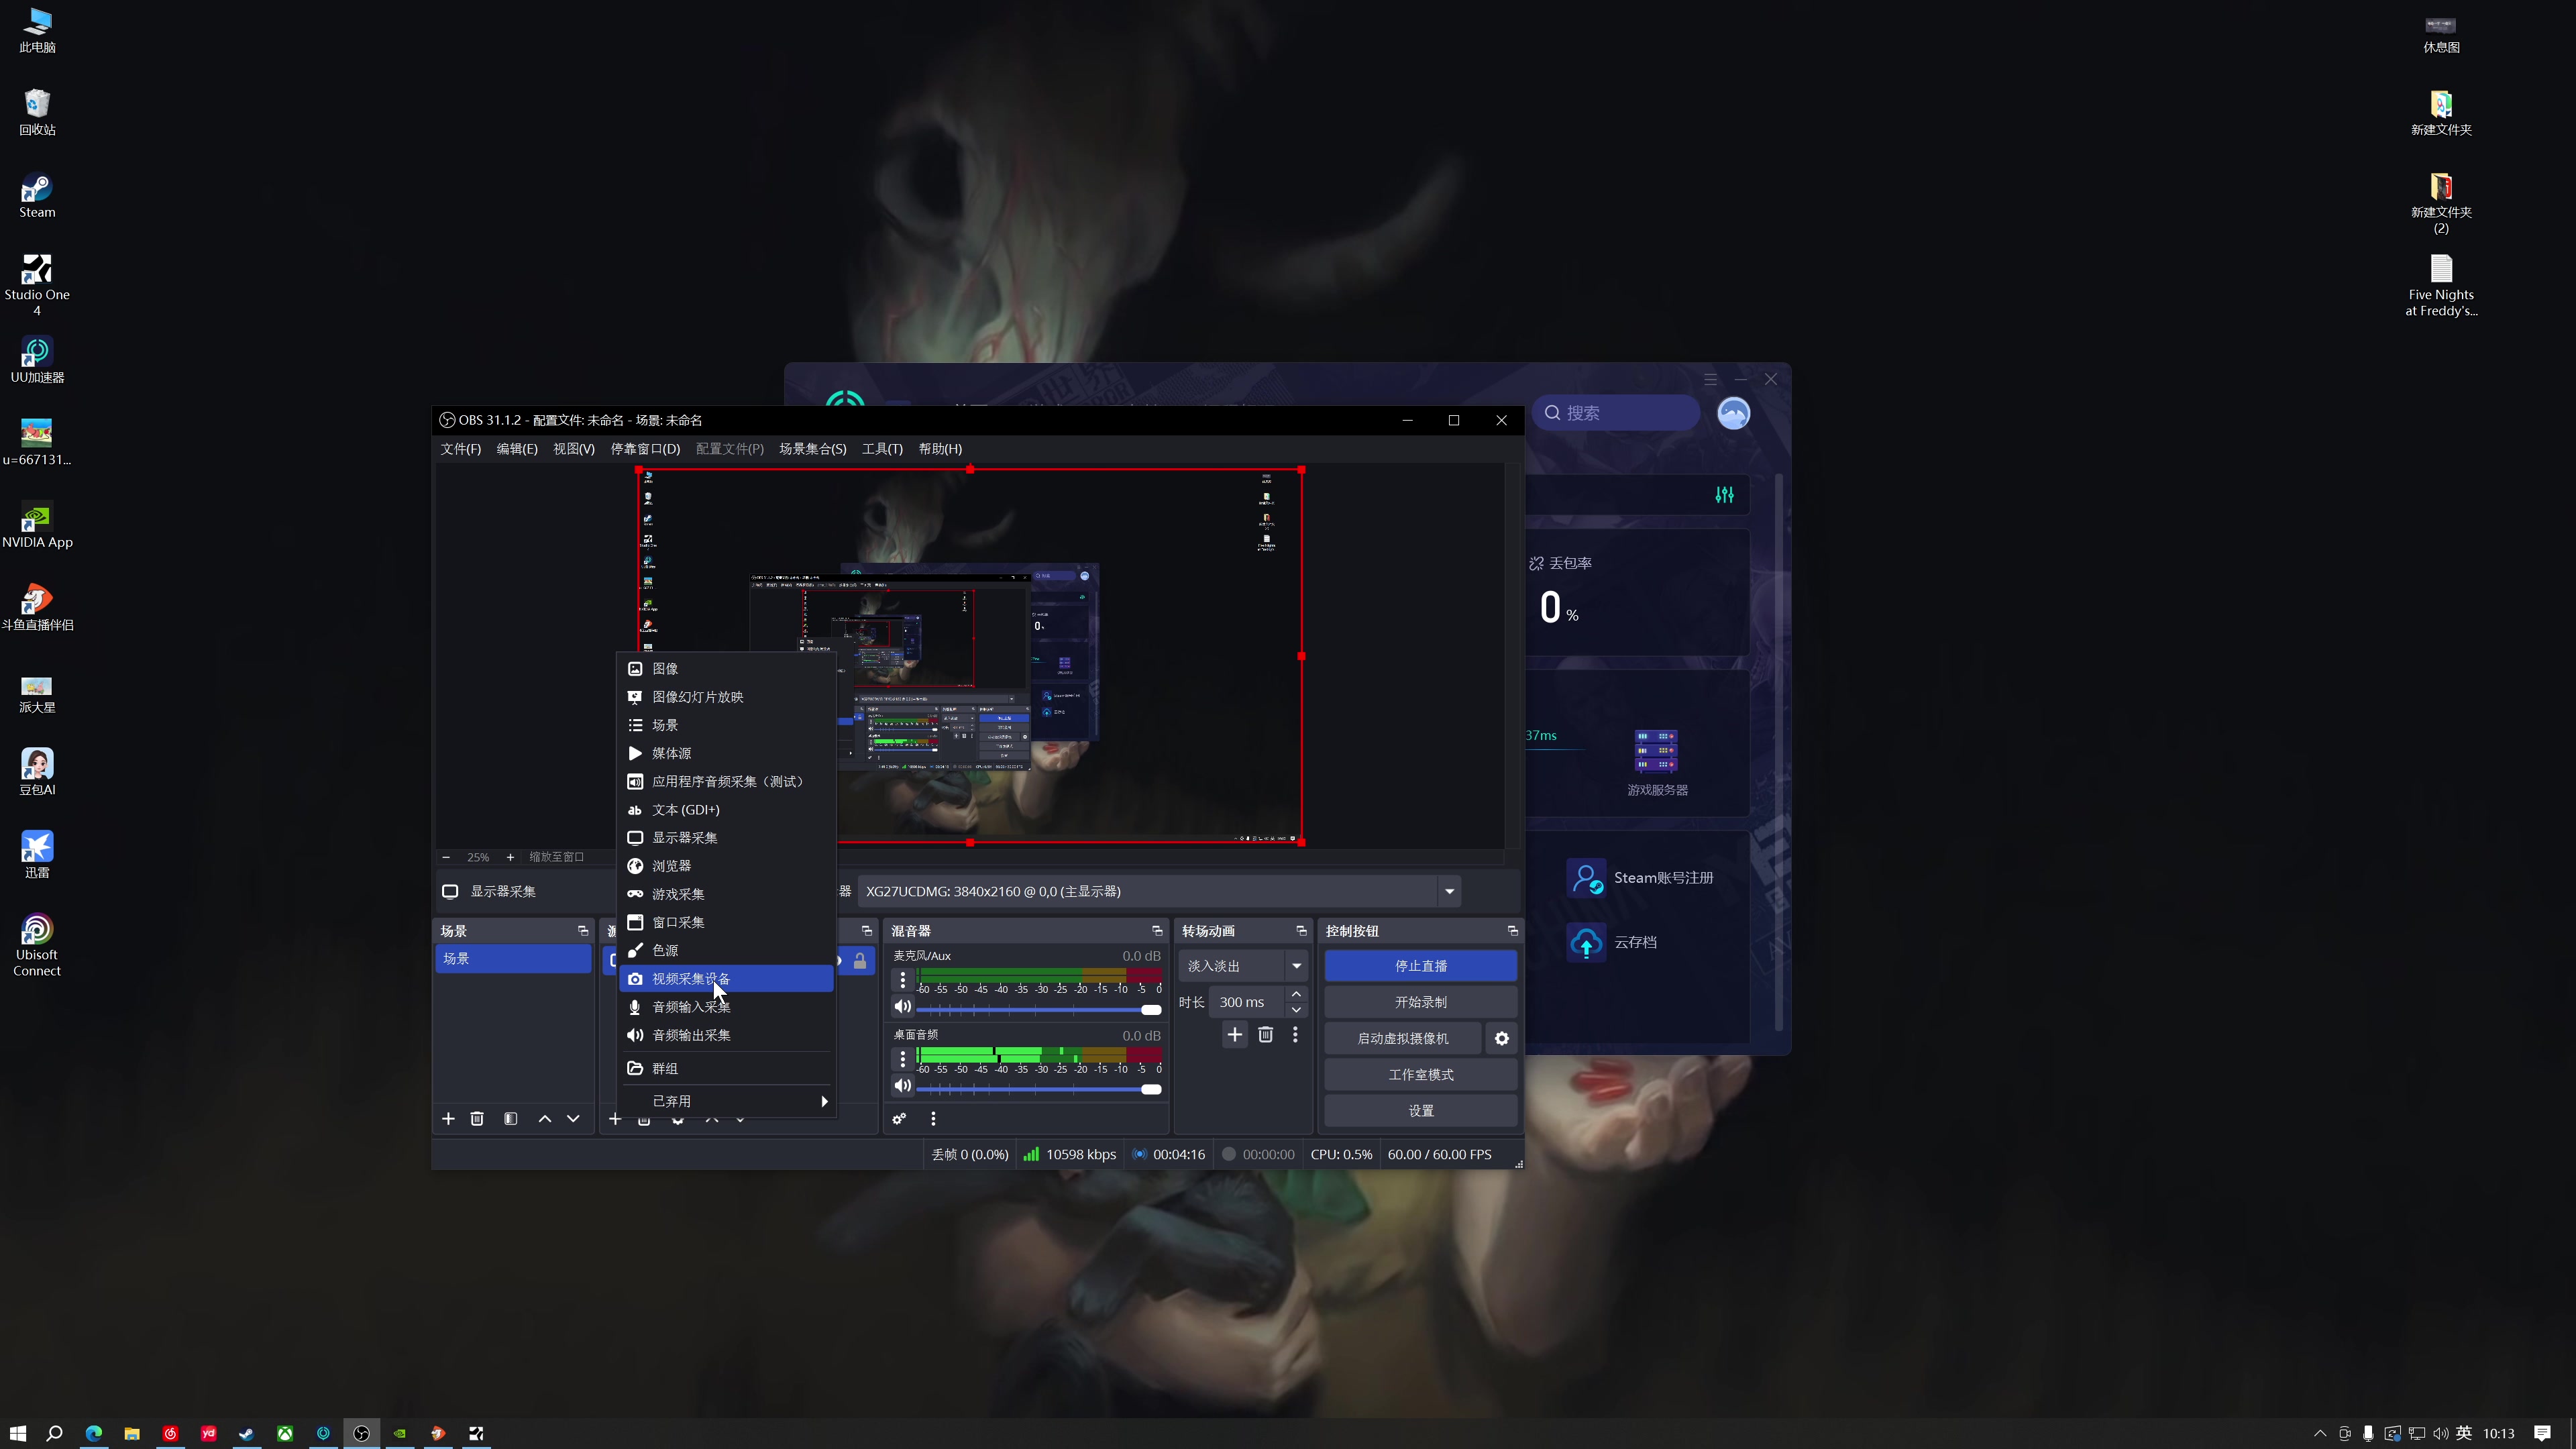
Task: Undock the 混音器 panel via its float icon
Action: 1157,931
